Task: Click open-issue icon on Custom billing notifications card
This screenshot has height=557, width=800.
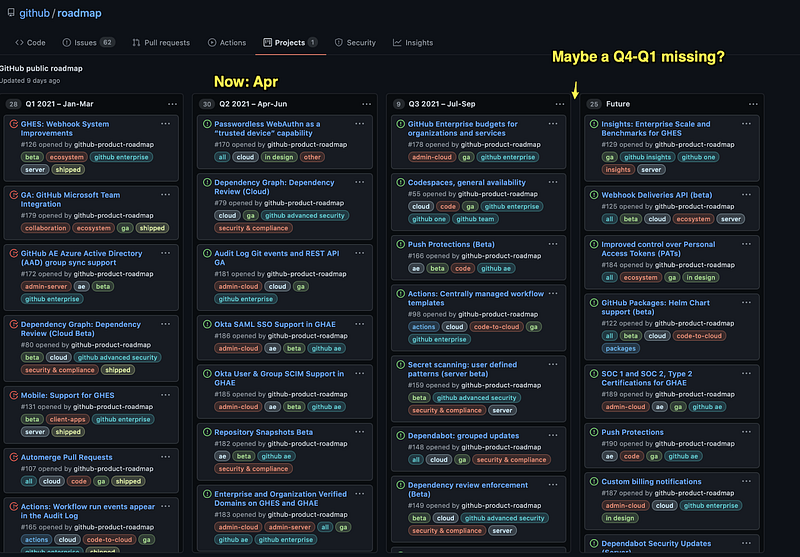Action: tap(594, 482)
